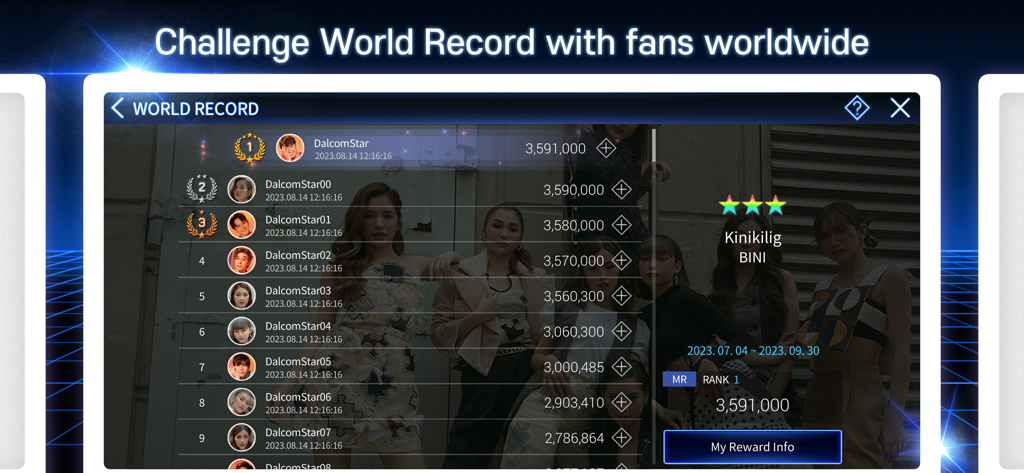Open DalcomStar's profile avatar
The image size is (1024, 473).
point(290,148)
